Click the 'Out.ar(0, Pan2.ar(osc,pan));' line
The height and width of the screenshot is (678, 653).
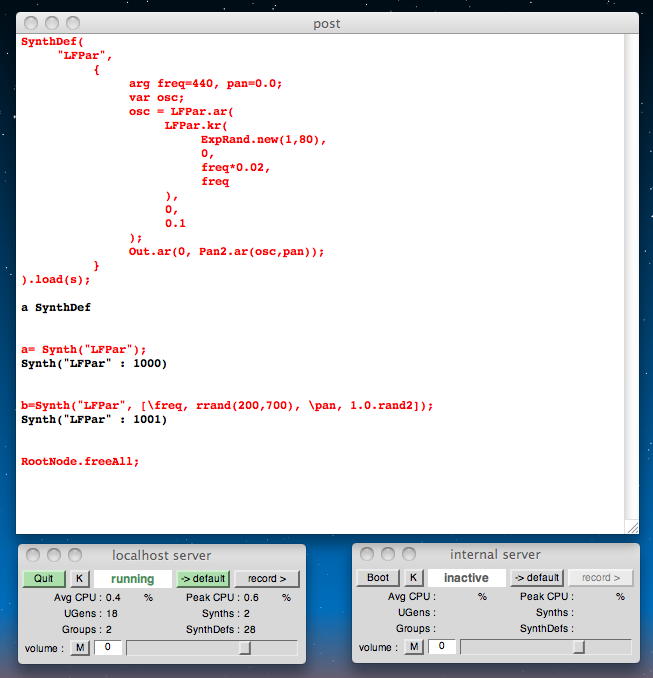tap(227, 252)
